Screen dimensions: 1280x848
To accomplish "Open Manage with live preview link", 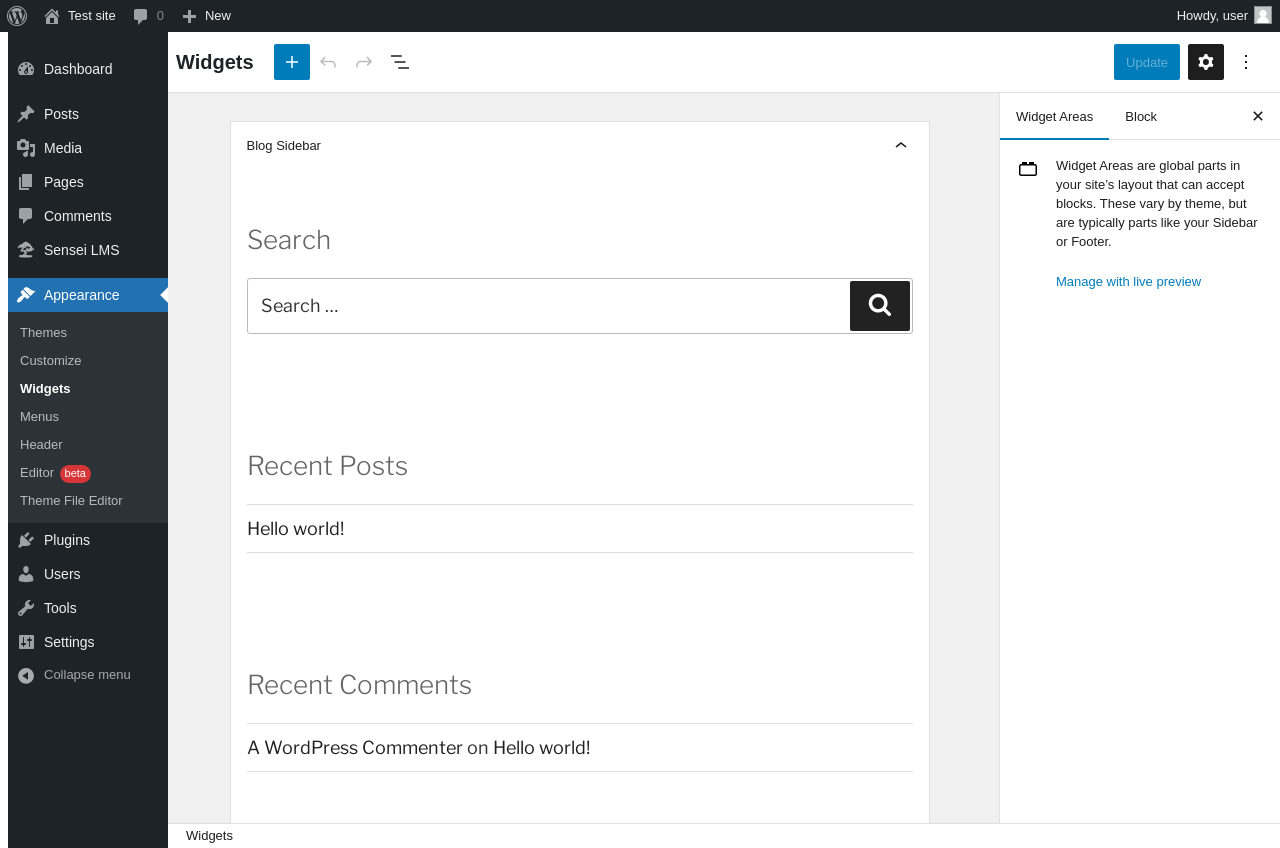I will point(1128,282).
